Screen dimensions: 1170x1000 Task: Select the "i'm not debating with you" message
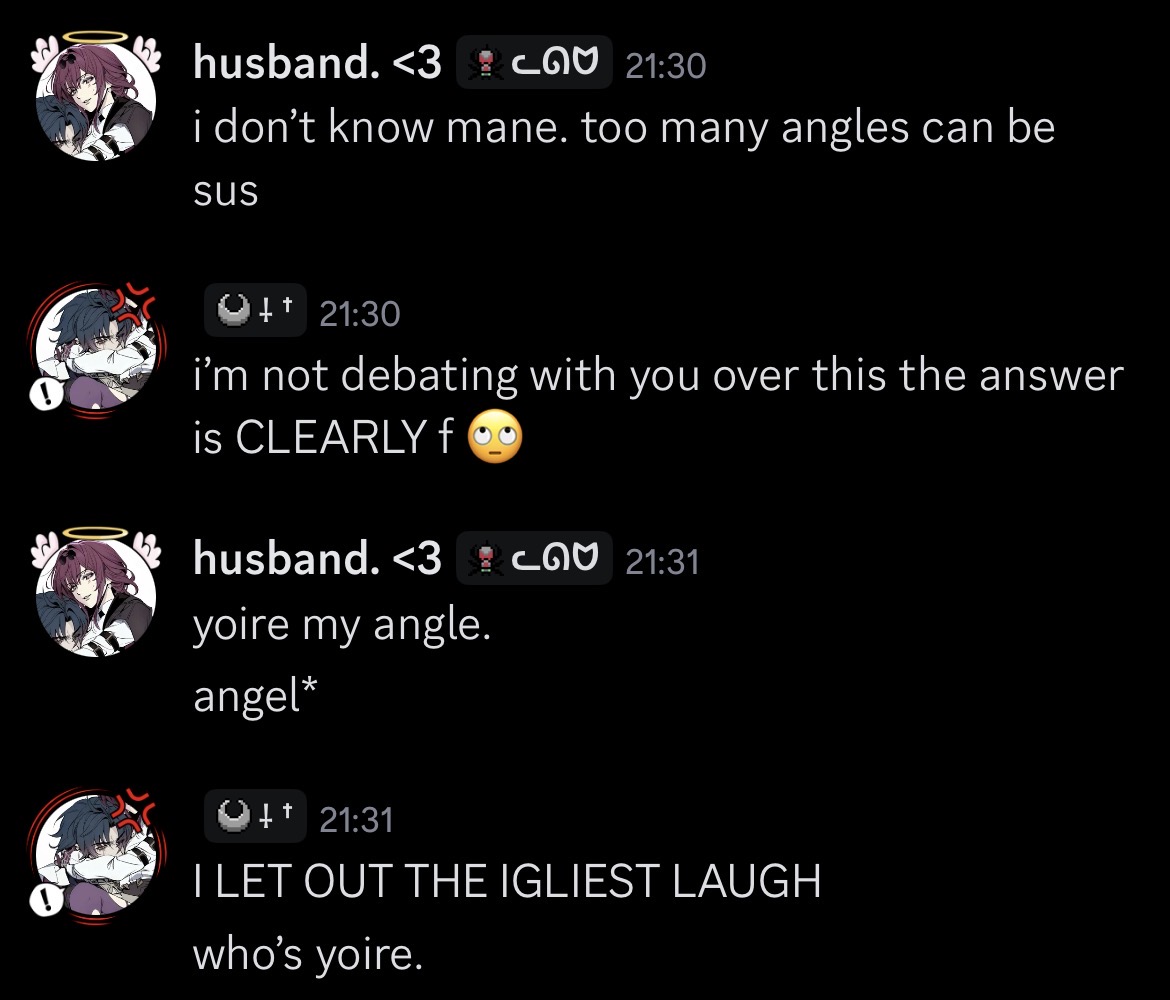click(x=658, y=405)
